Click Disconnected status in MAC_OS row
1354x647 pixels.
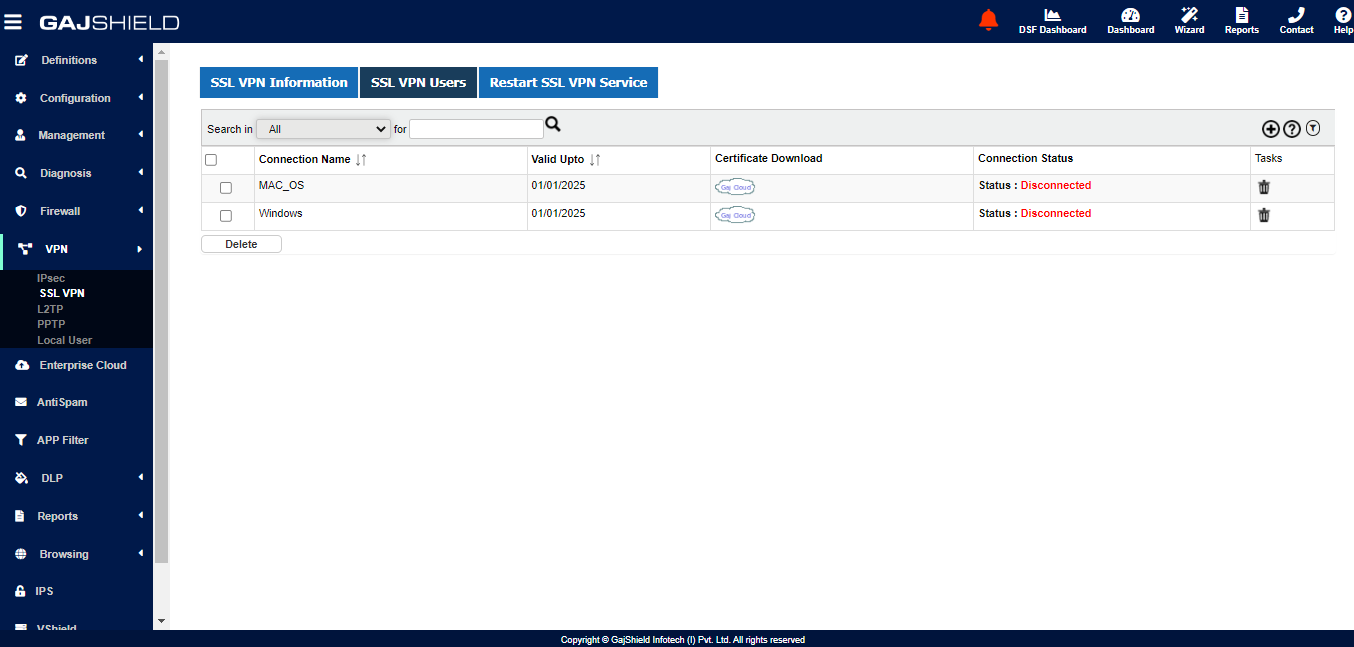pyautogui.click(x=1056, y=185)
